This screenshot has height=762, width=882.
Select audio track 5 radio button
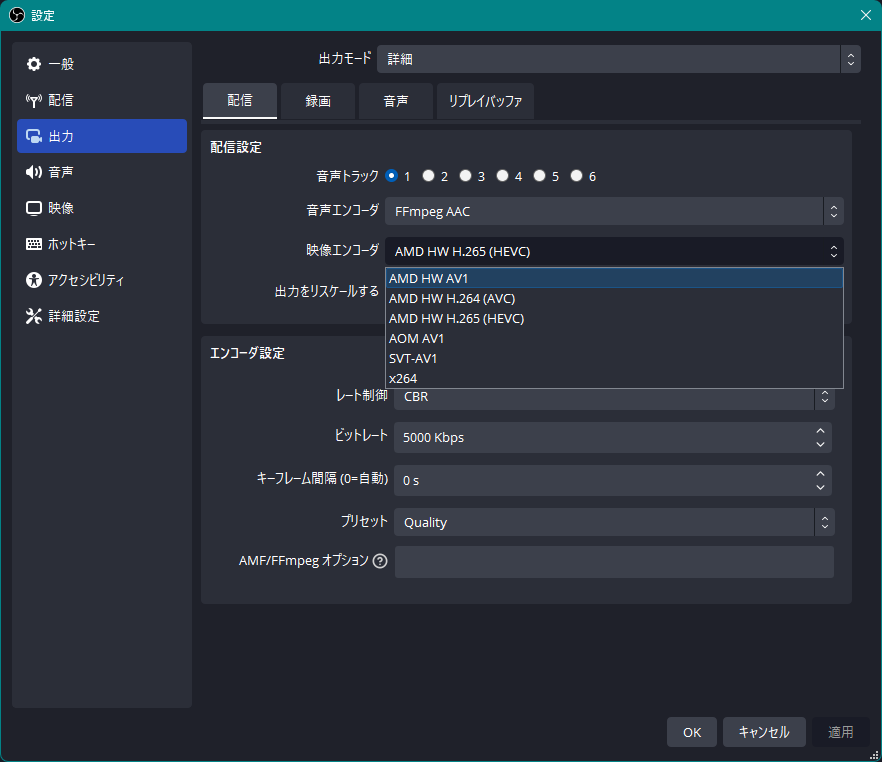coord(539,175)
